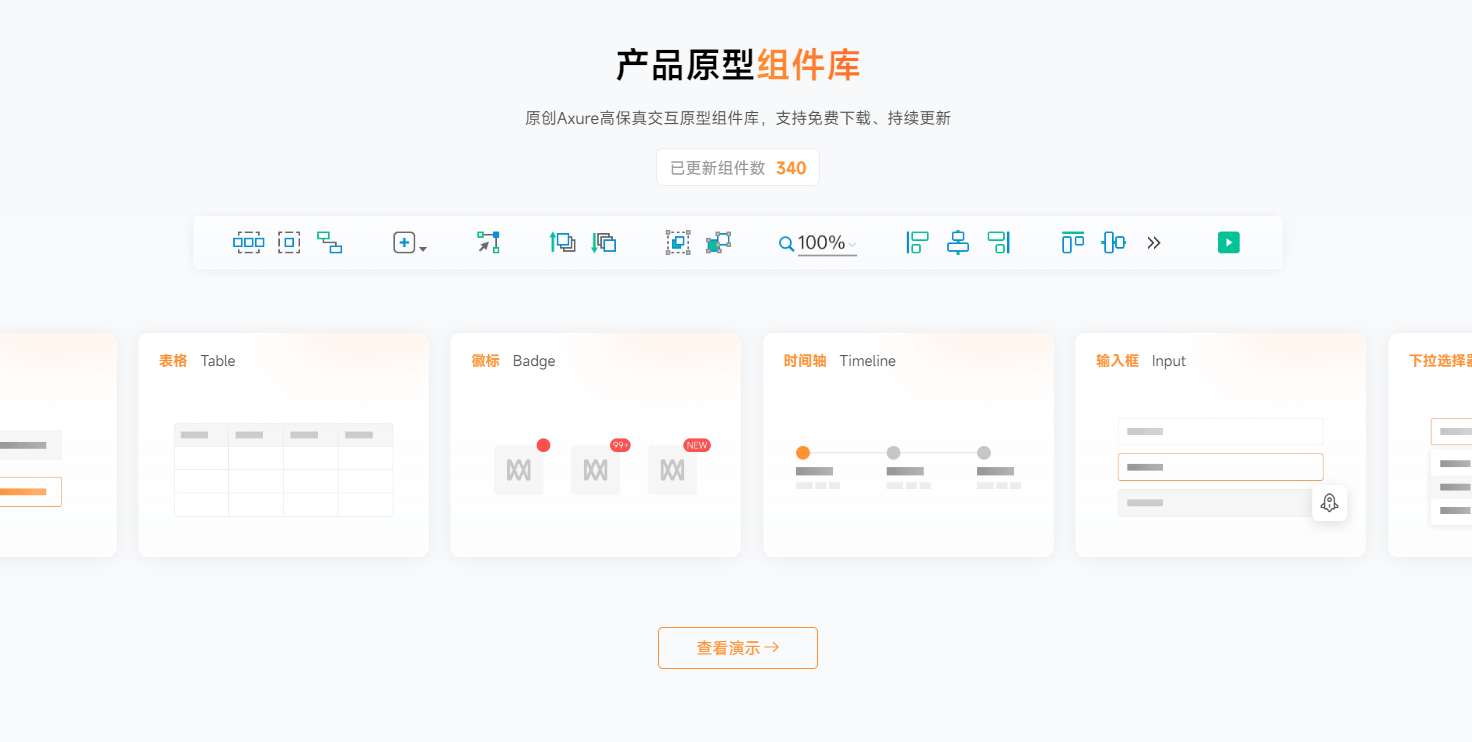Click the rocket back-to-top icon
Image resolution: width=1472 pixels, height=742 pixels.
[1330, 503]
